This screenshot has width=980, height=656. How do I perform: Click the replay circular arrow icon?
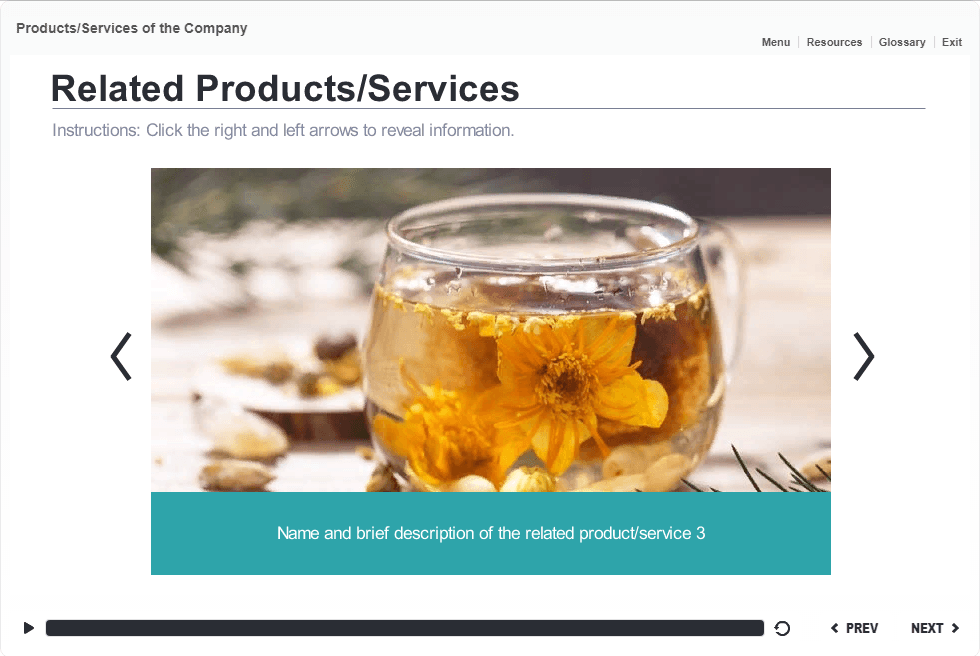pos(782,628)
